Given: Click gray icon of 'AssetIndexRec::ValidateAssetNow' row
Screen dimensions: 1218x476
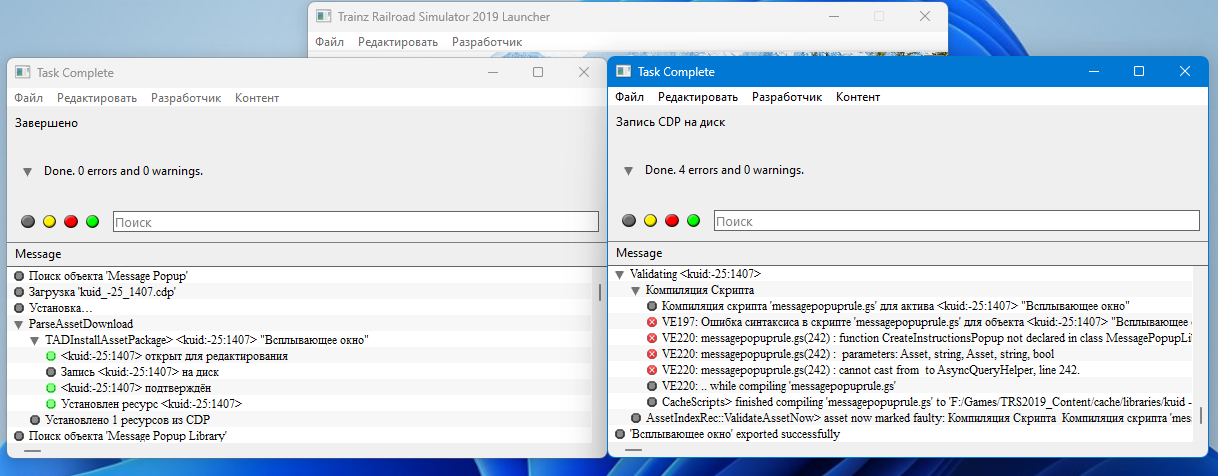Looking at the screenshot, I should click(x=637, y=418).
